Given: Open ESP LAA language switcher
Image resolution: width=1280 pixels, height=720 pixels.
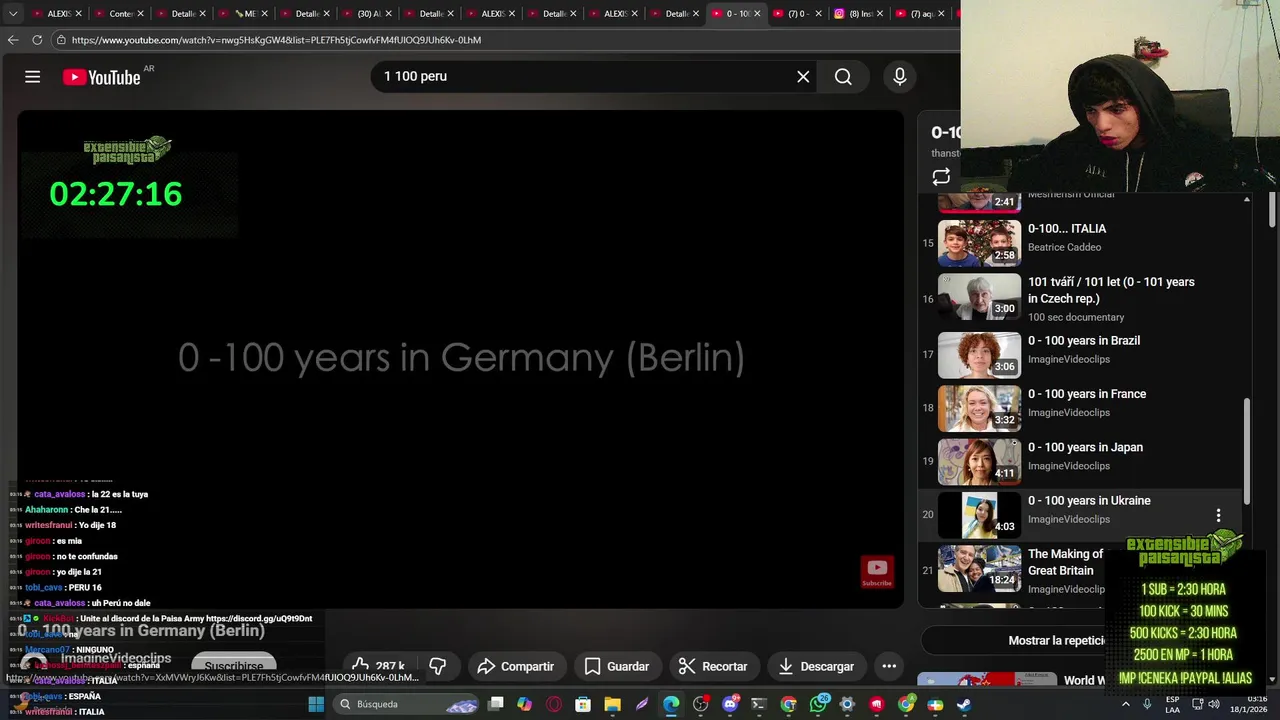Looking at the screenshot, I should [1173, 704].
